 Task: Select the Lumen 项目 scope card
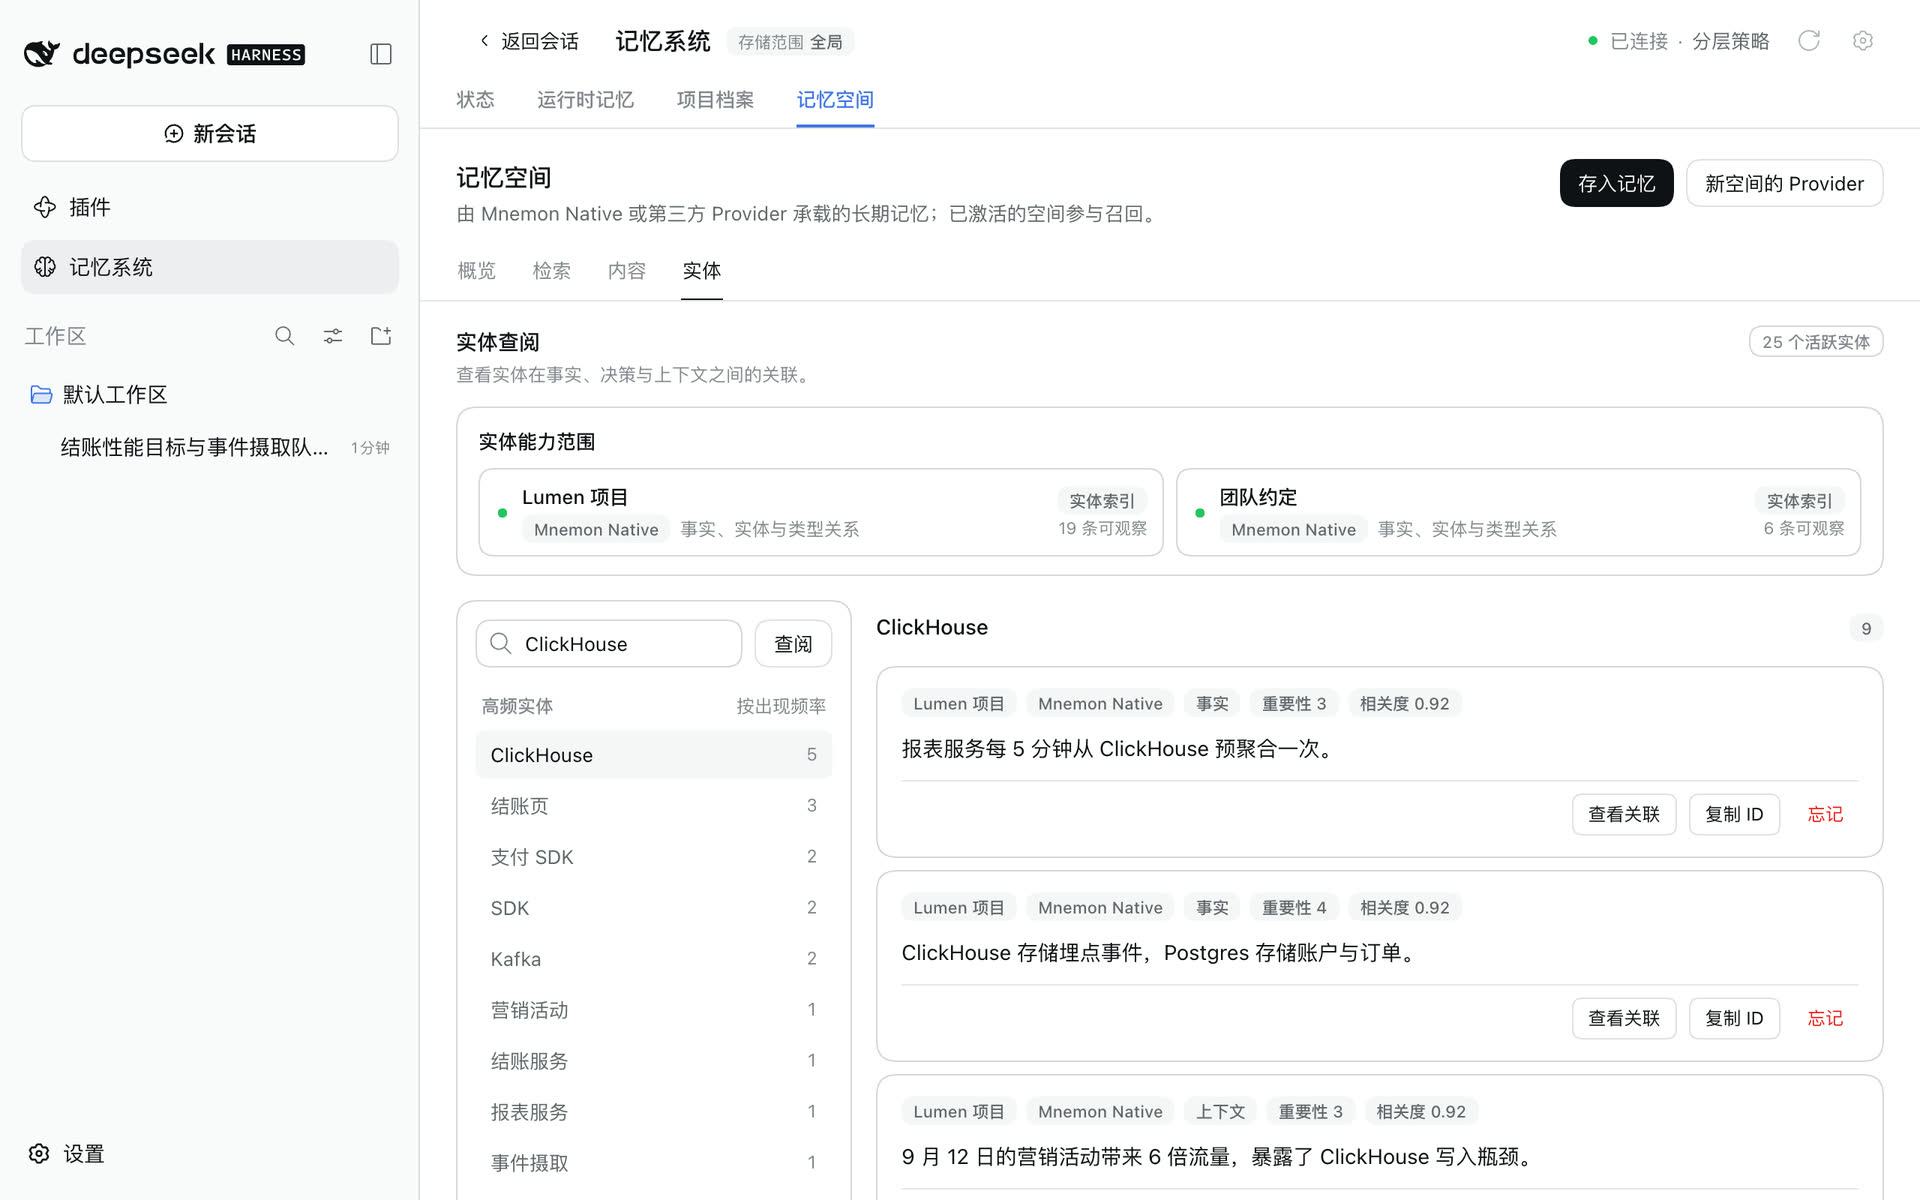pos(821,512)
